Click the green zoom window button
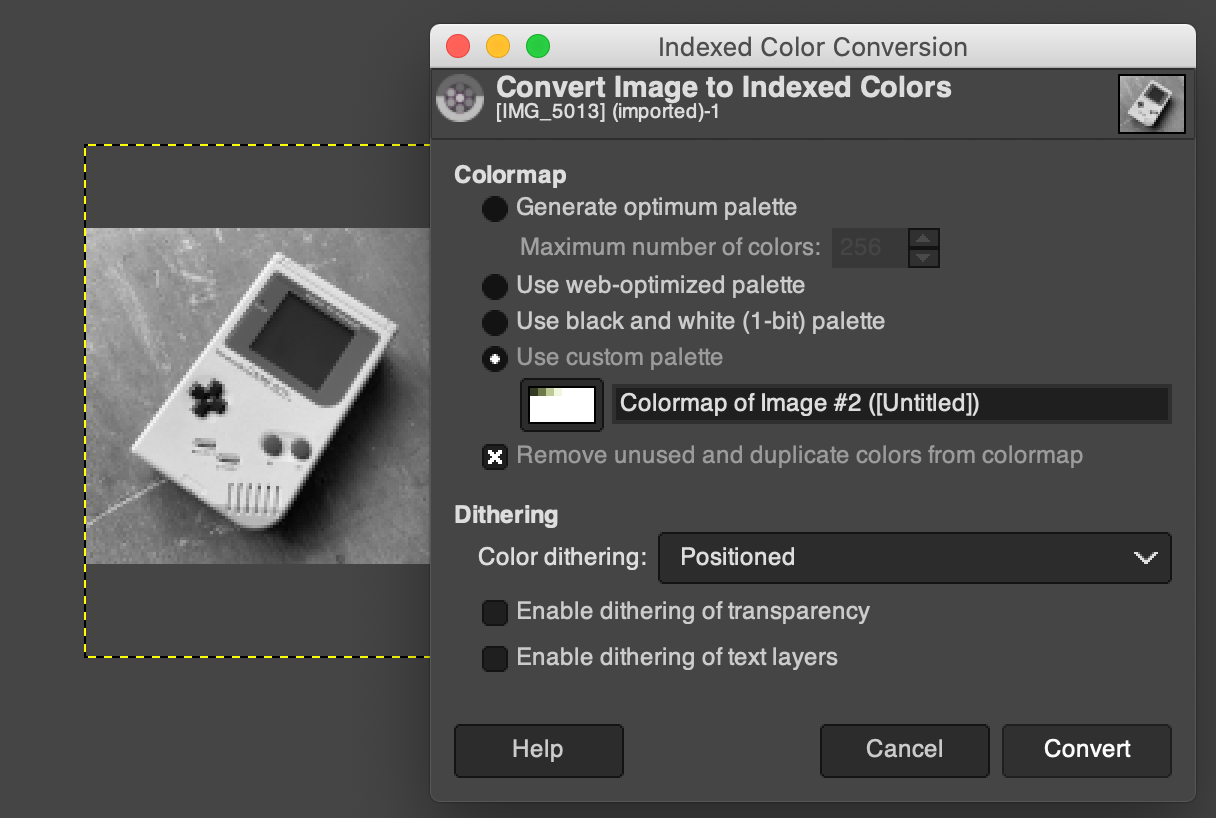The width and height of the screenshot is (1216, 818). pos(538,46)
